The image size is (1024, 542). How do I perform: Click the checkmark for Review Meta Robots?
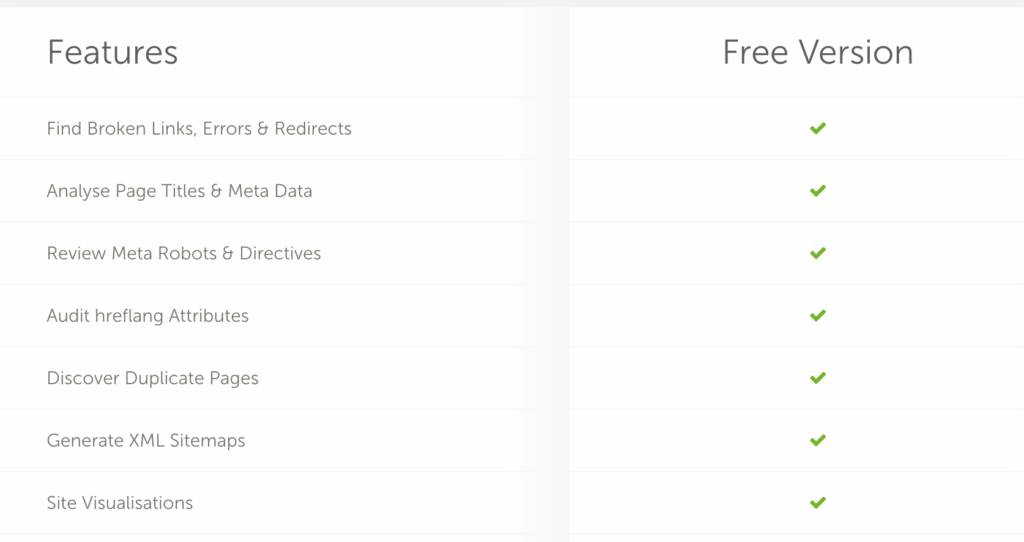(818, 253)
